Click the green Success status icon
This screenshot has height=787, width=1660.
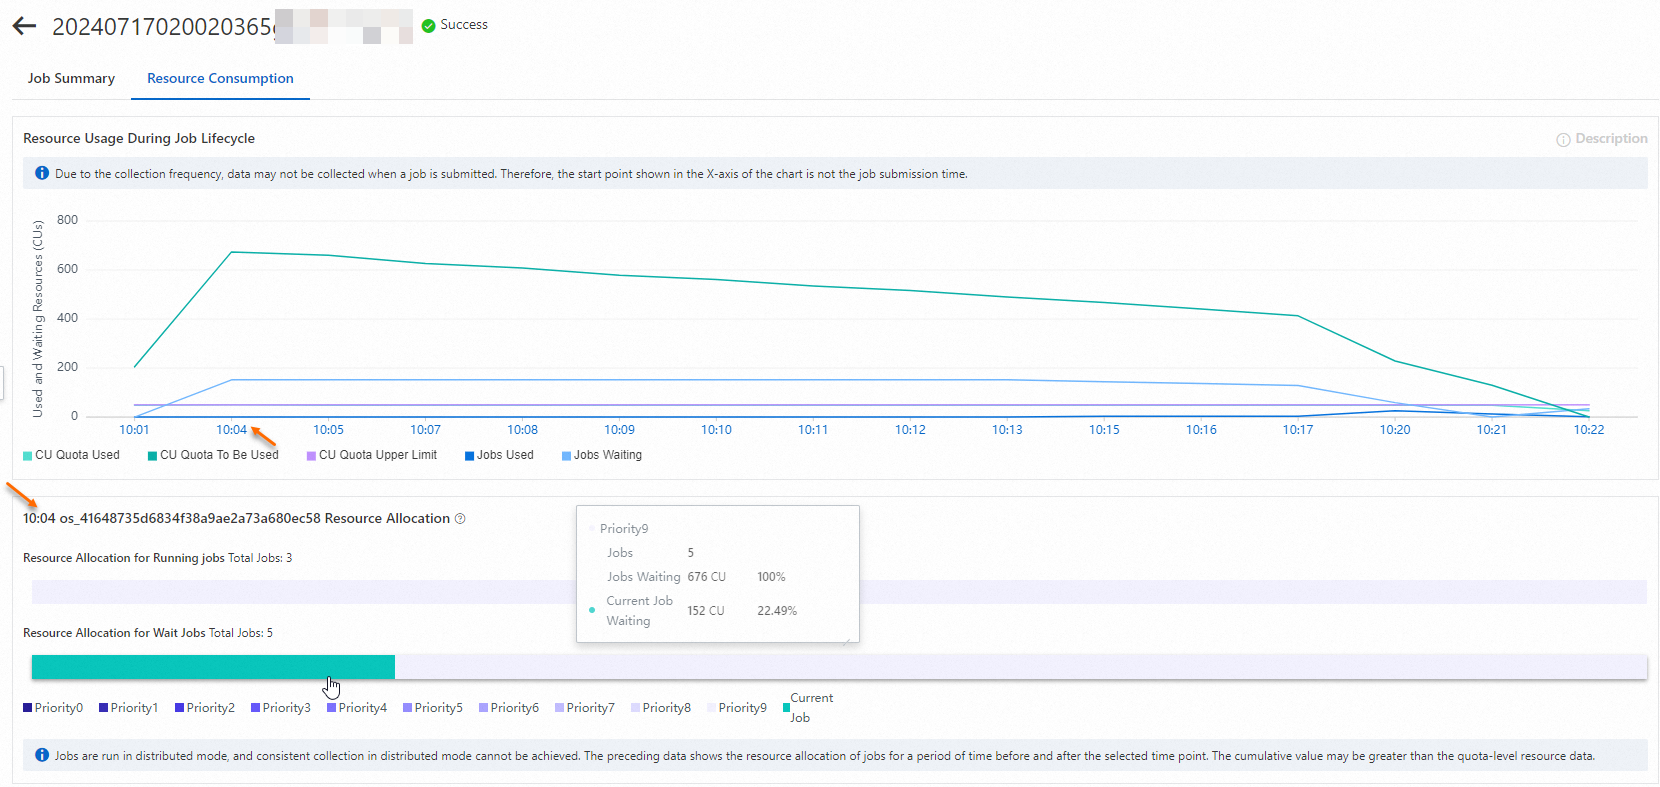tap(429, 25)
